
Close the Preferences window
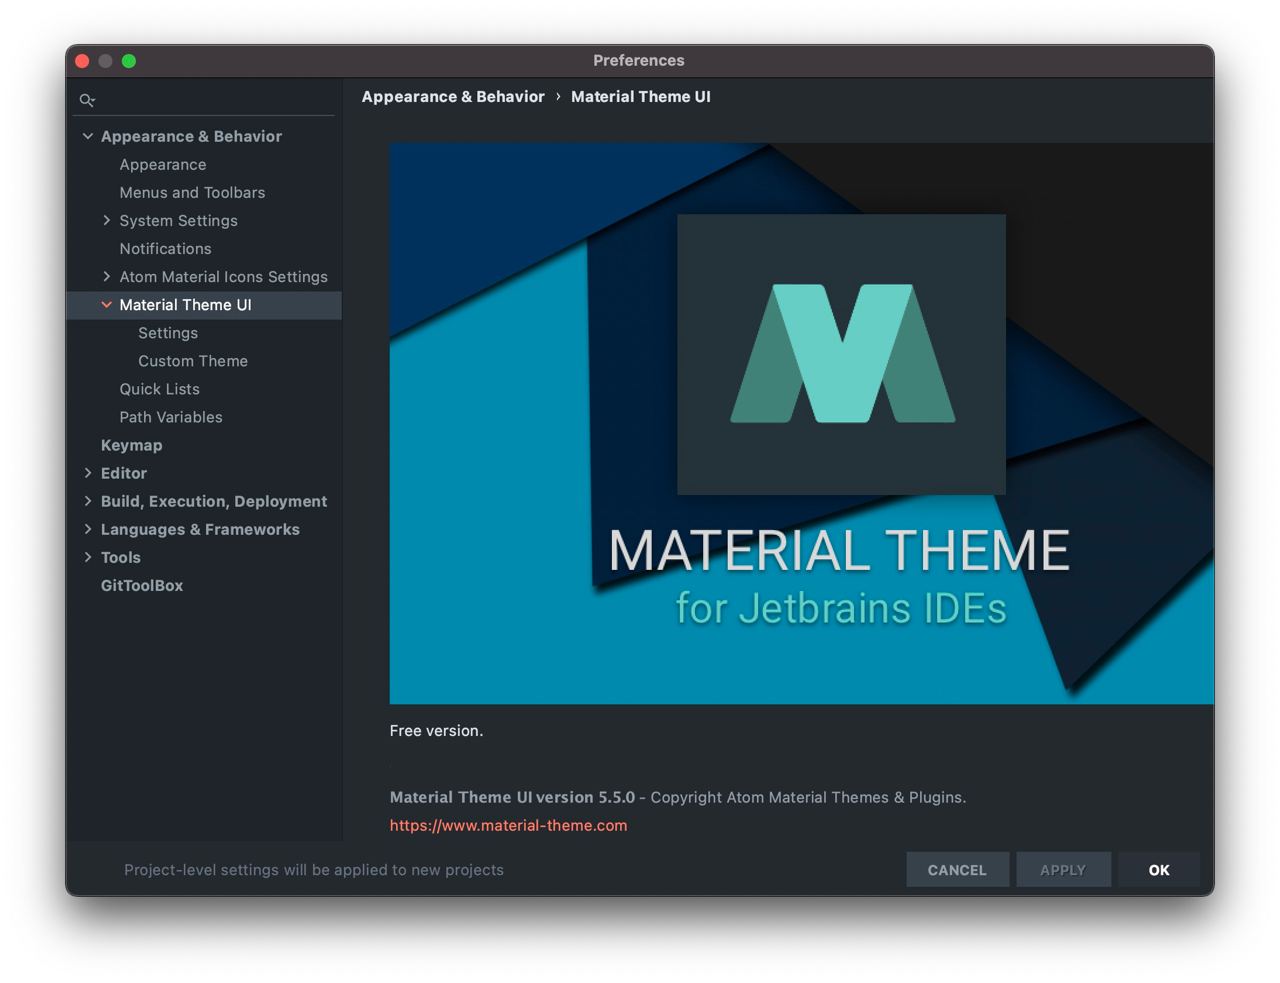pos(82,61)
